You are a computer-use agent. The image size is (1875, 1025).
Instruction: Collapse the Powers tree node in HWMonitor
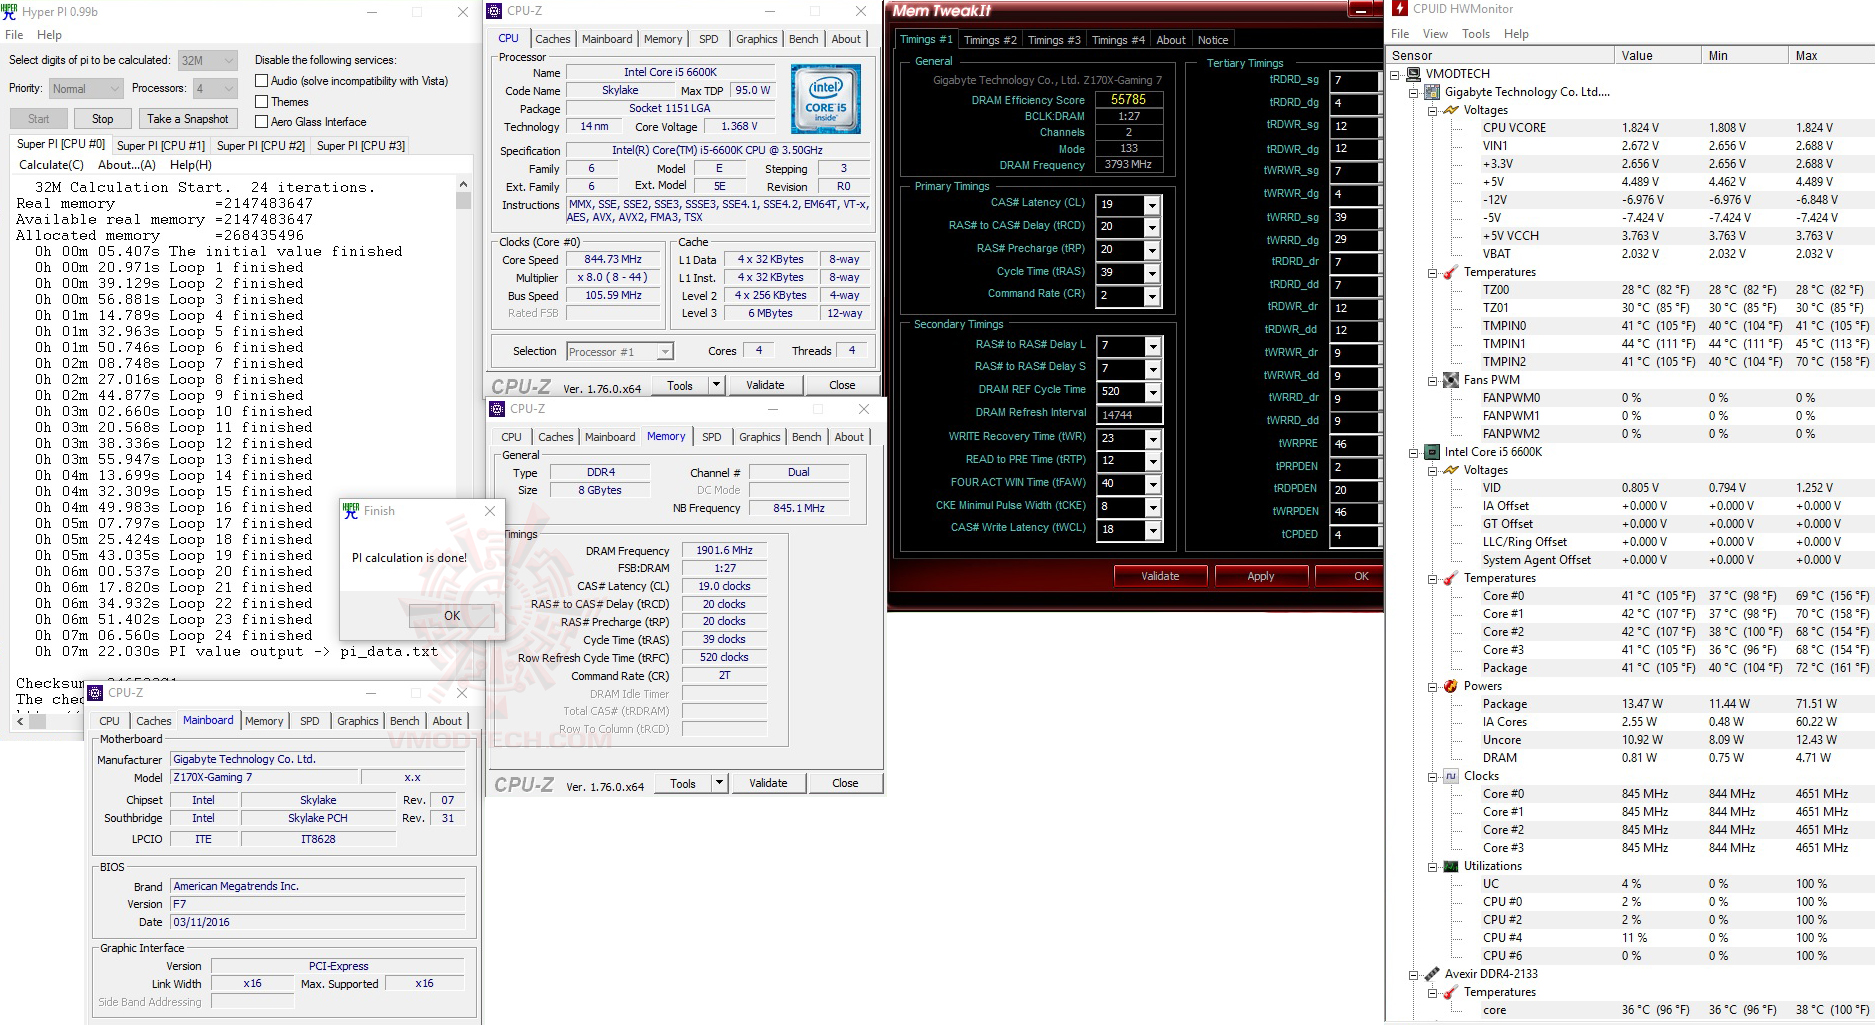[1433, 687]
